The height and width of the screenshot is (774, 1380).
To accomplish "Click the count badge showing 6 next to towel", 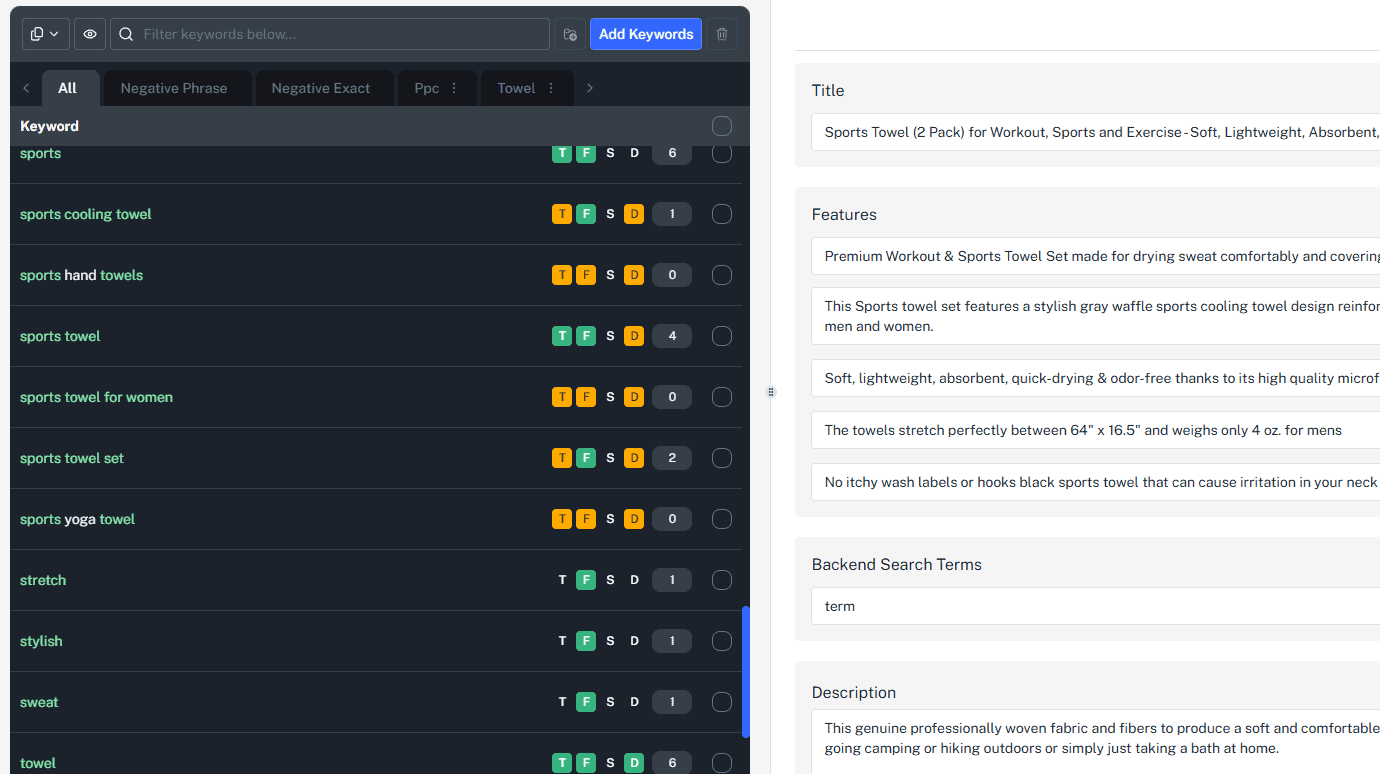I will tap(671, 762).
